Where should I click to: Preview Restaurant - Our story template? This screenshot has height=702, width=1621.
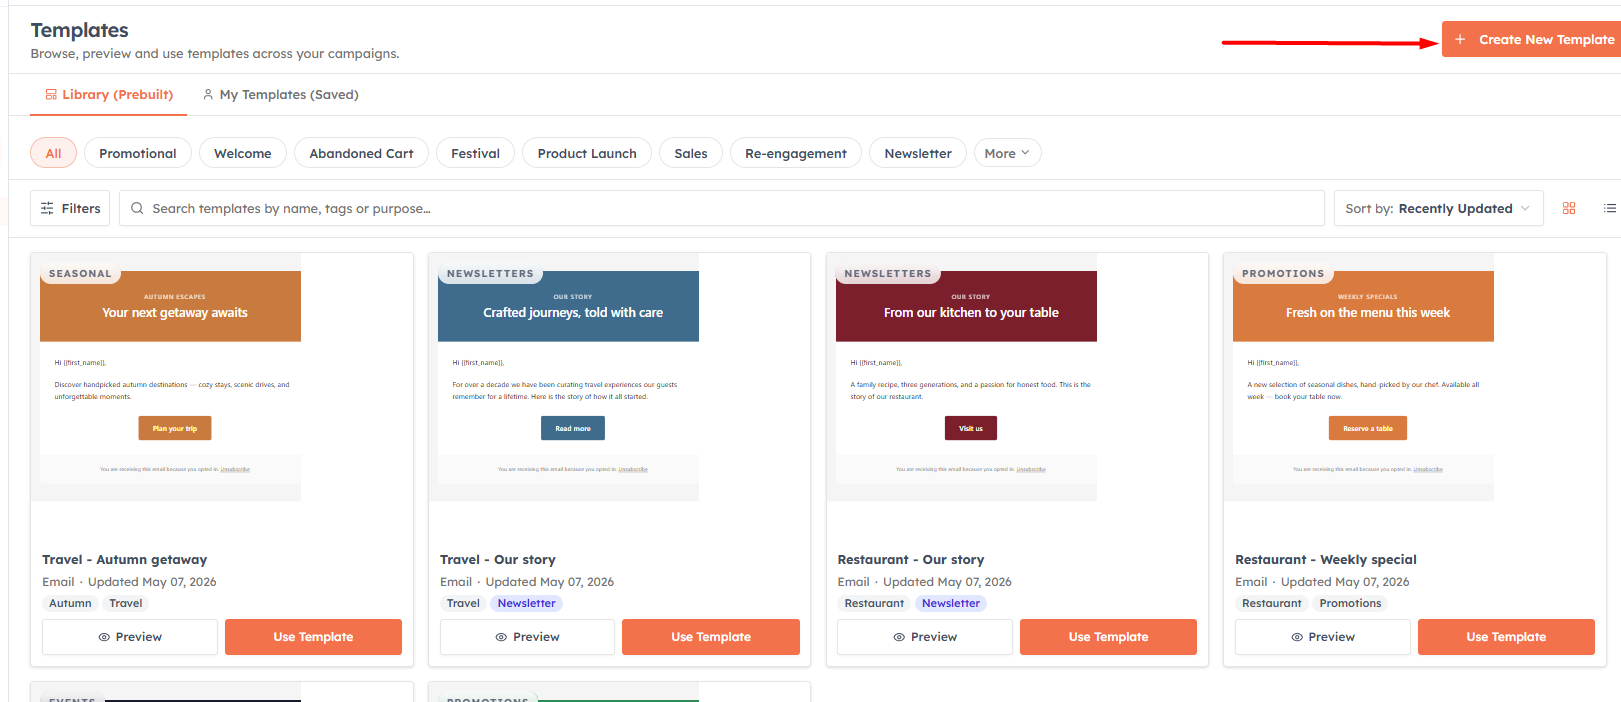(925, 637)
